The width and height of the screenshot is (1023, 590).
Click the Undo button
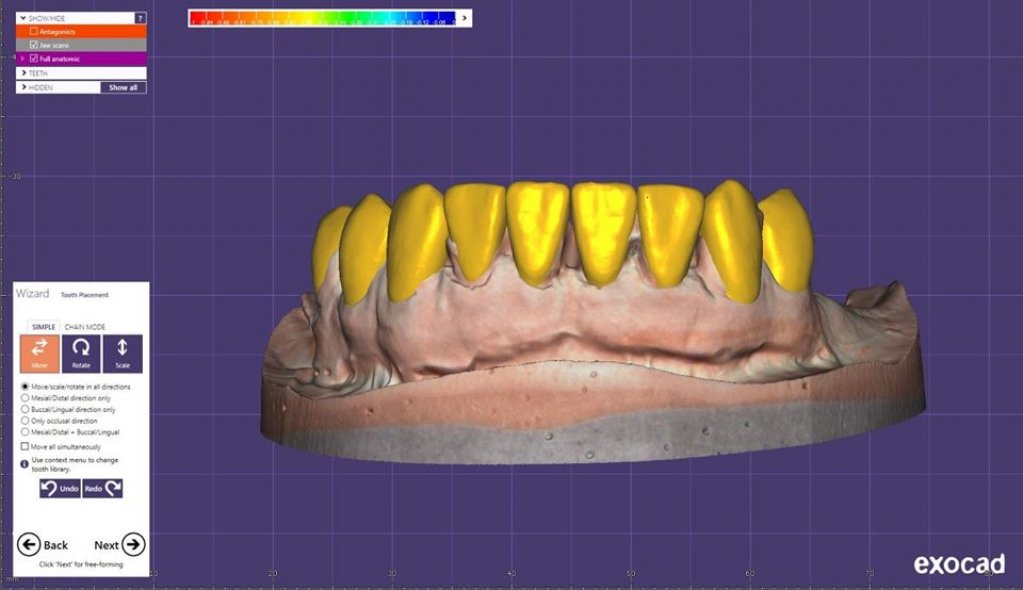pyautogui.click(x=59, y=488)
